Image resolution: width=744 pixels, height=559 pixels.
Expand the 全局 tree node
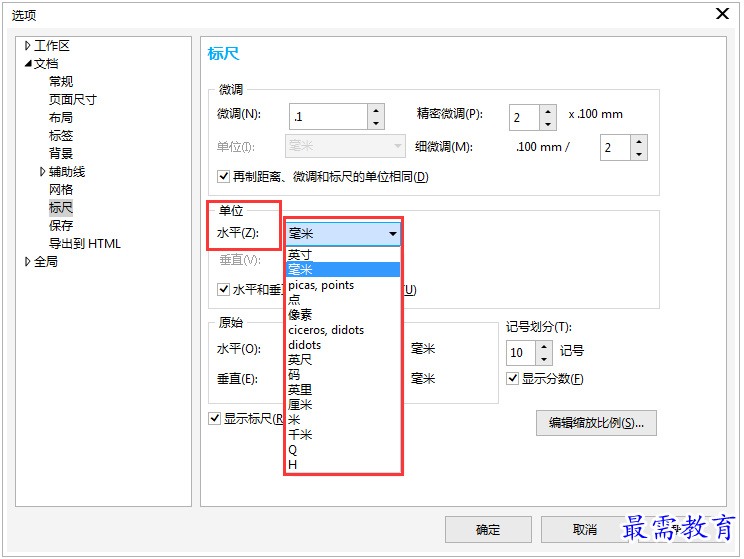[28, 261]
